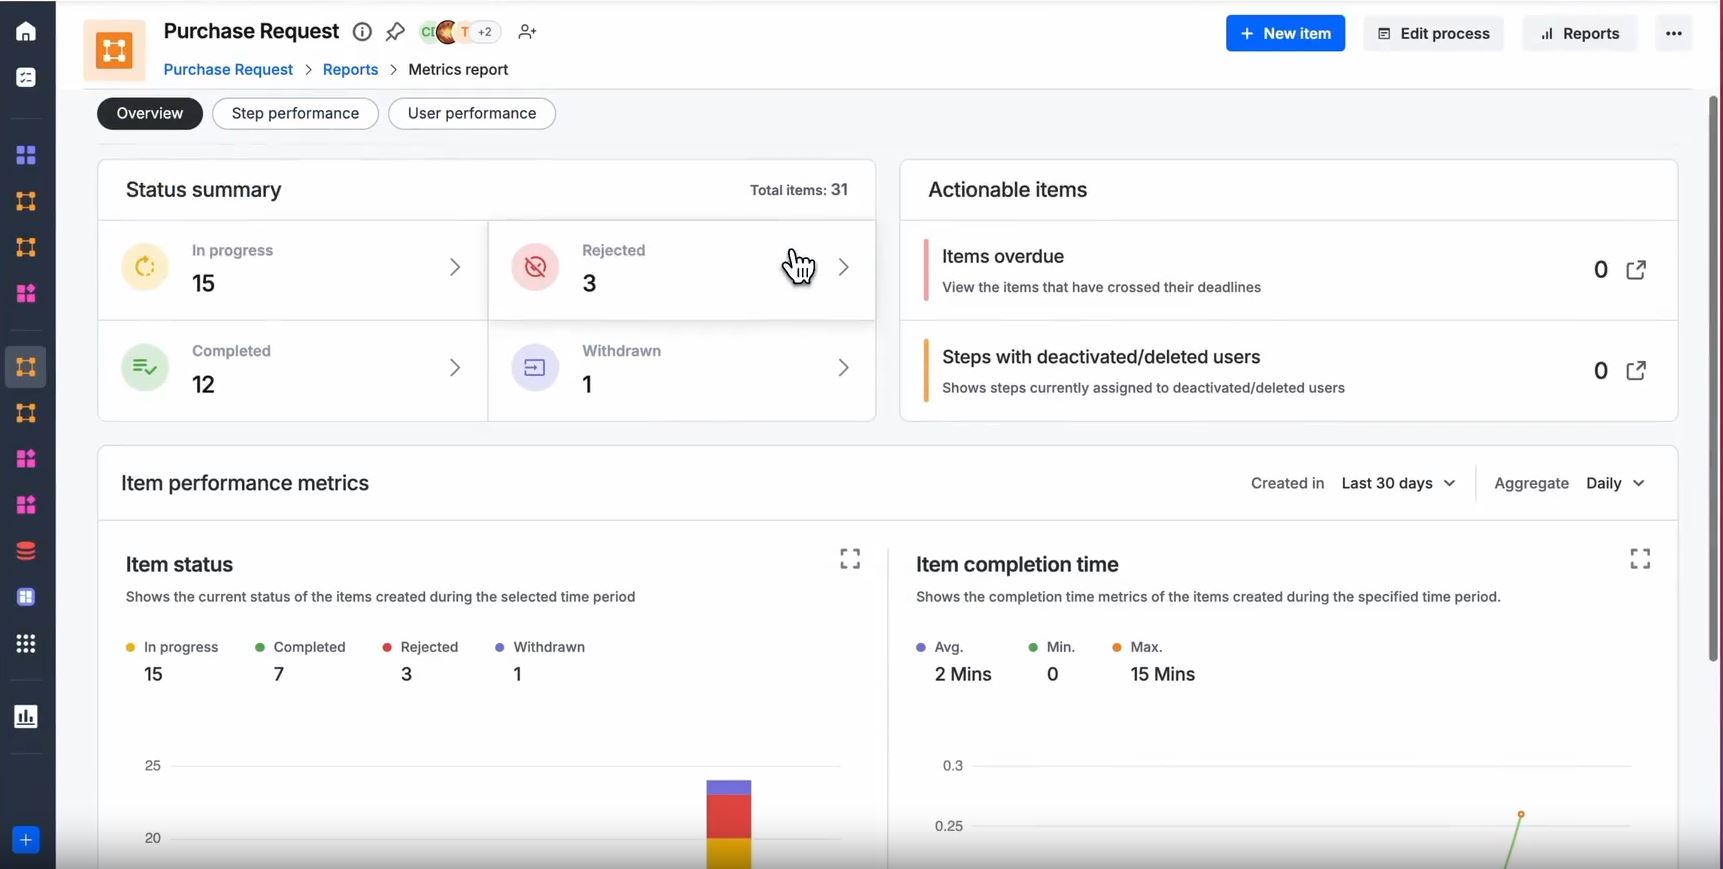Switch to the Step performance tab
The height and width of the screenshot is (869, 1723).
coord(295,113)
